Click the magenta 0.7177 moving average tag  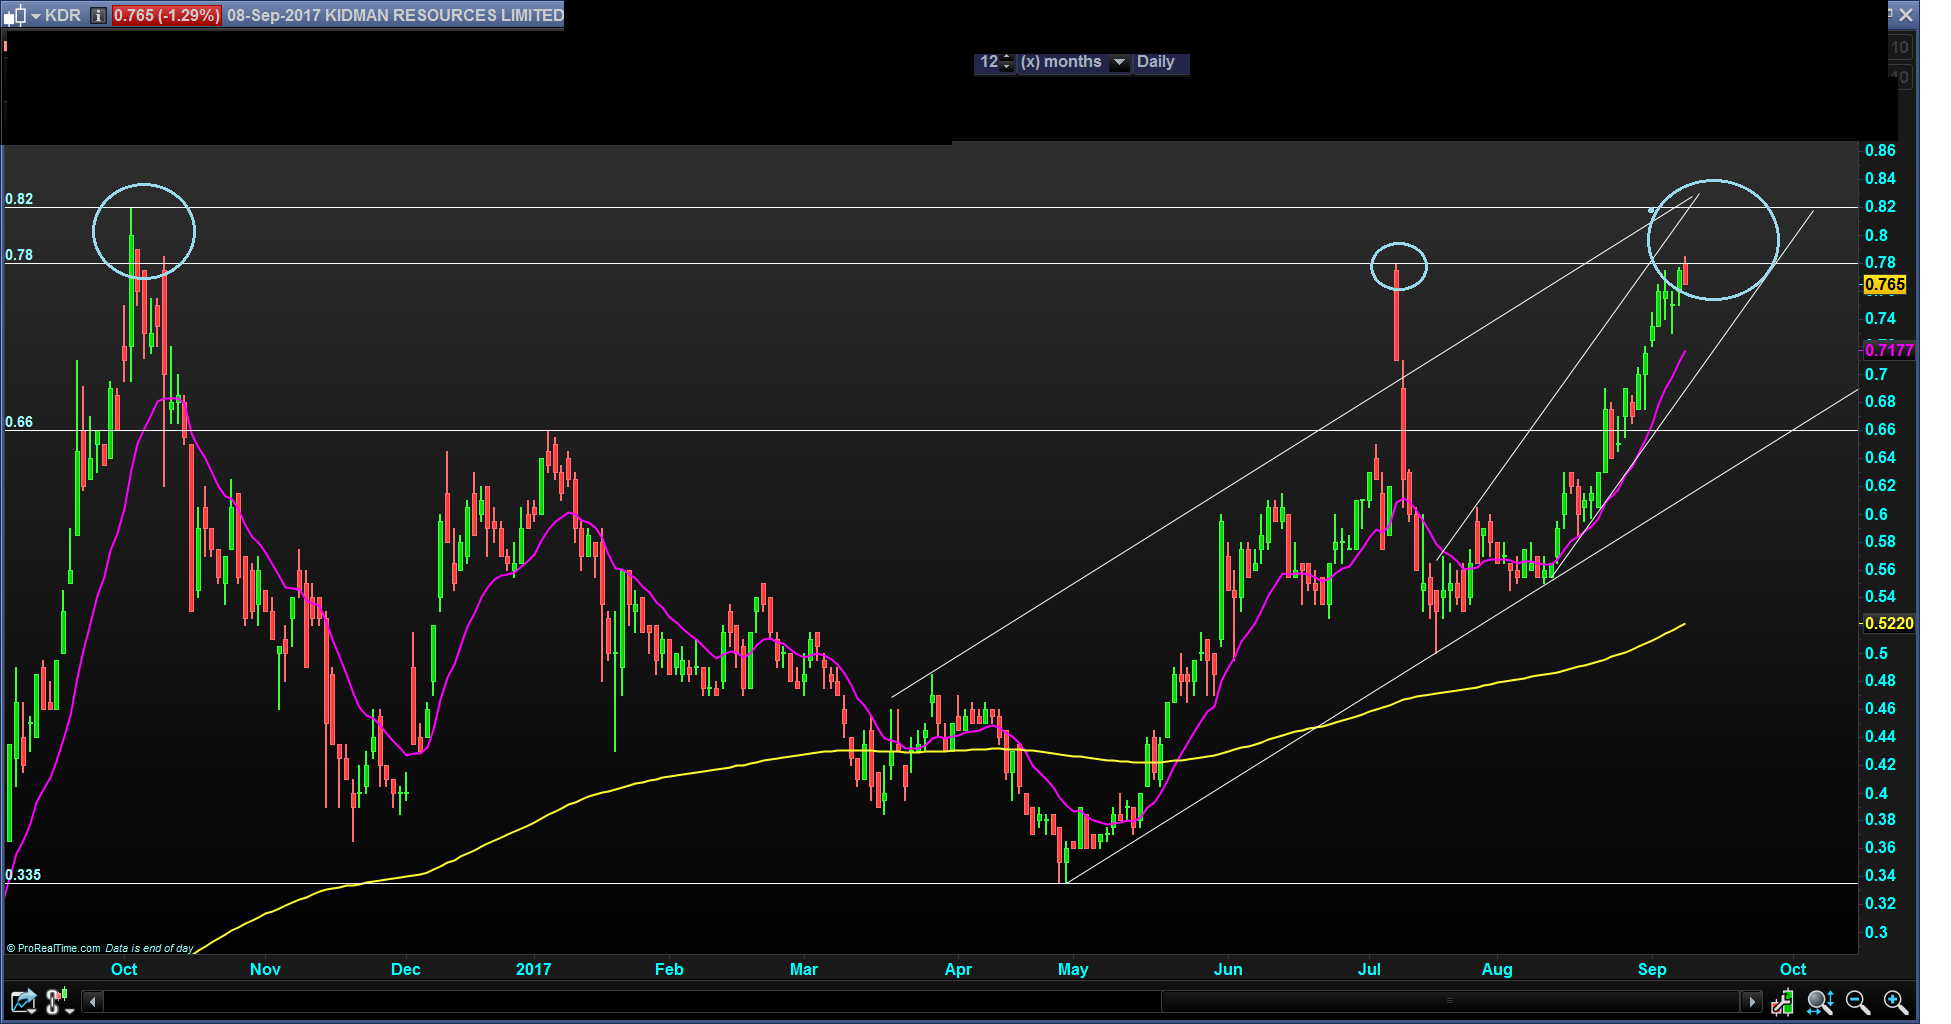[x=1889, y=350]
